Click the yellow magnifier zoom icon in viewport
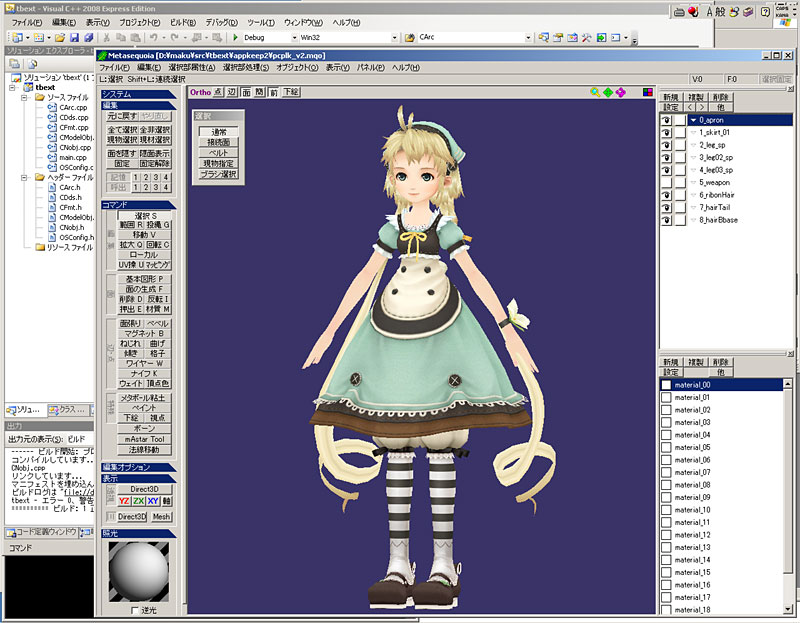The width and height of the screenshot is (800, 623). click(x=595, y=92)
